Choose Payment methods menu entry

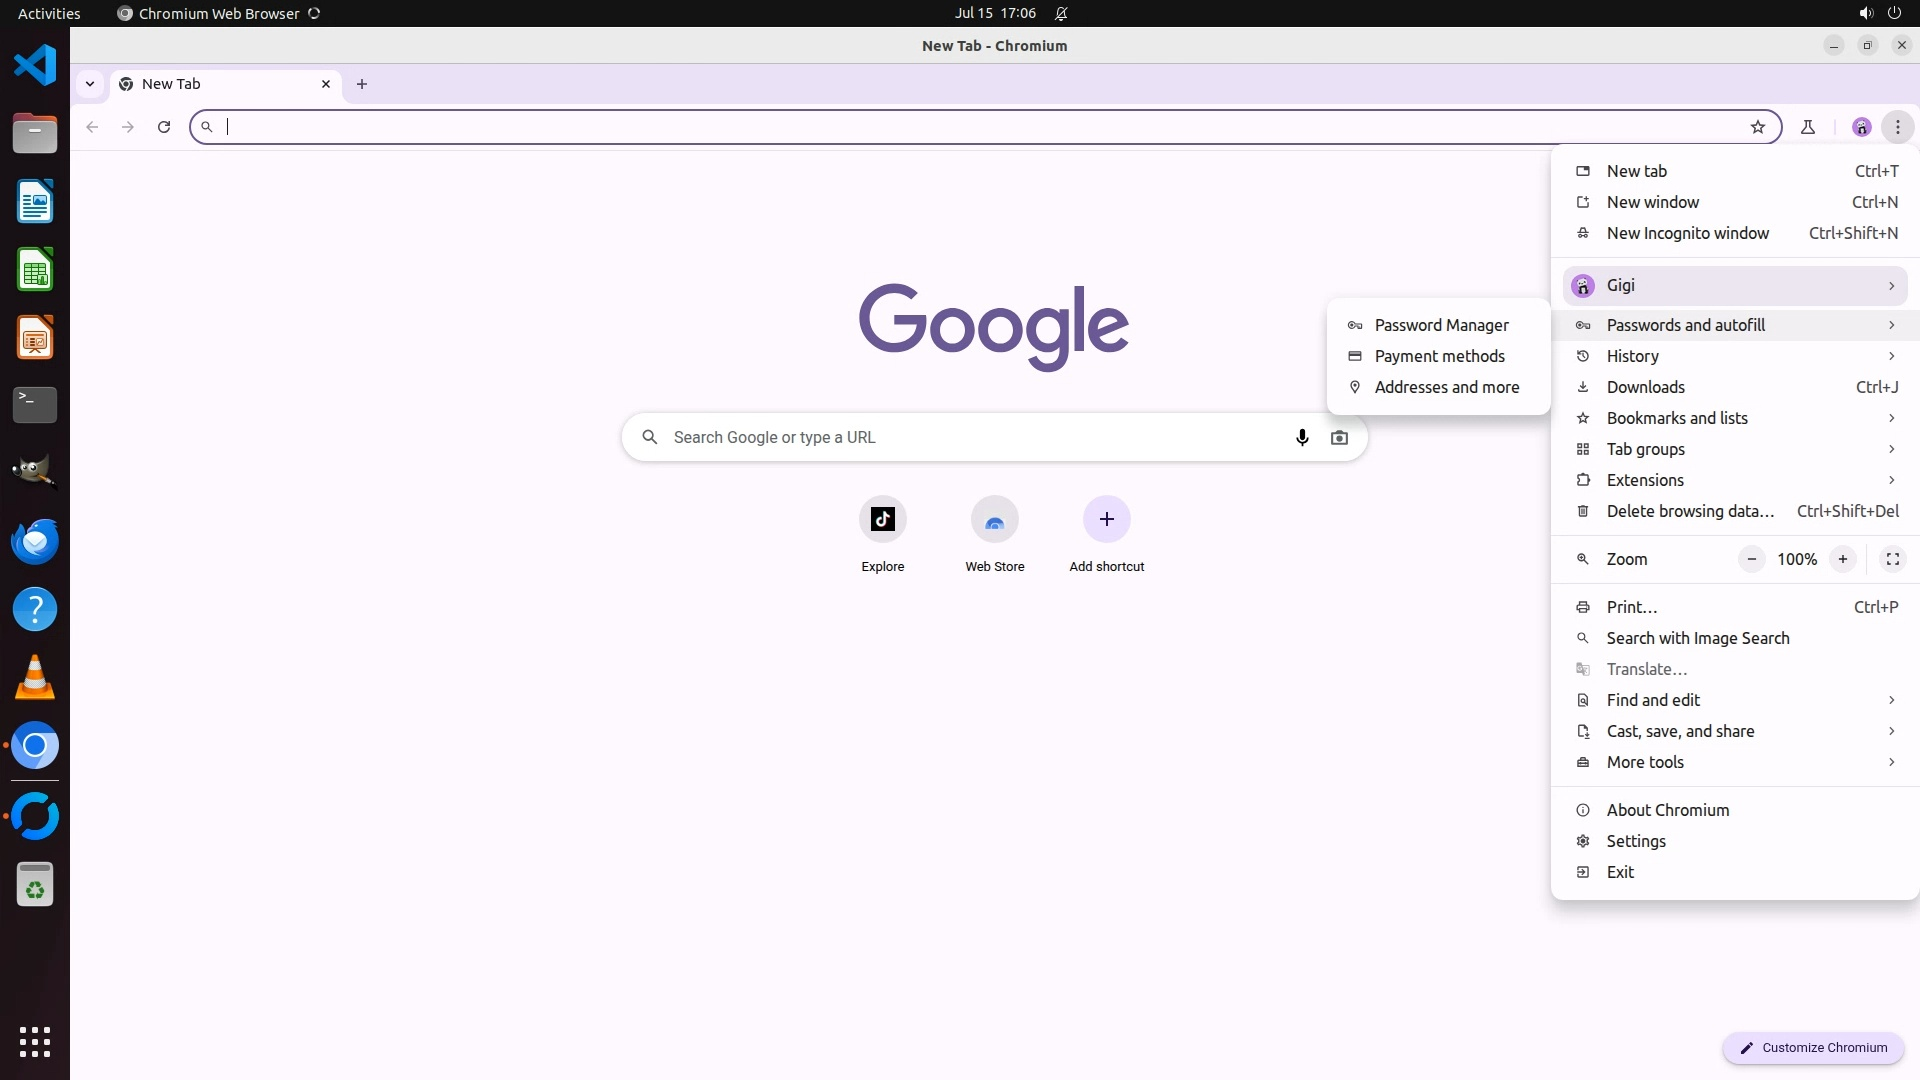coord(1439,356)
